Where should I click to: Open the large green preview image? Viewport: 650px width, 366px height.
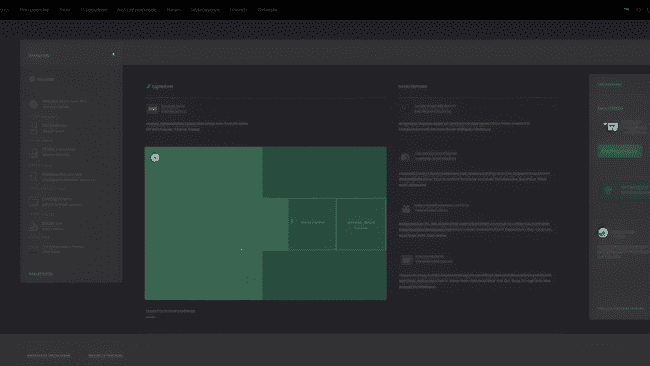pos(265,223)
